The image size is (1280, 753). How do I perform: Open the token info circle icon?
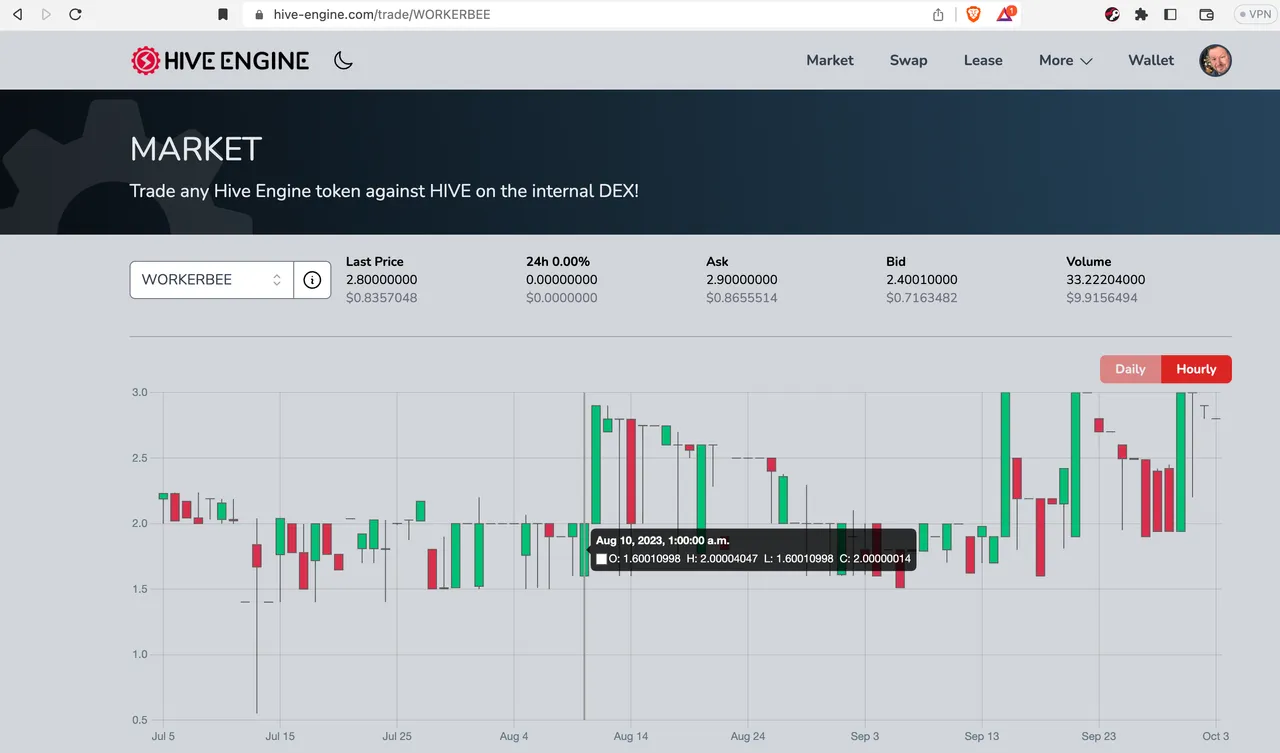click(312, 280)
